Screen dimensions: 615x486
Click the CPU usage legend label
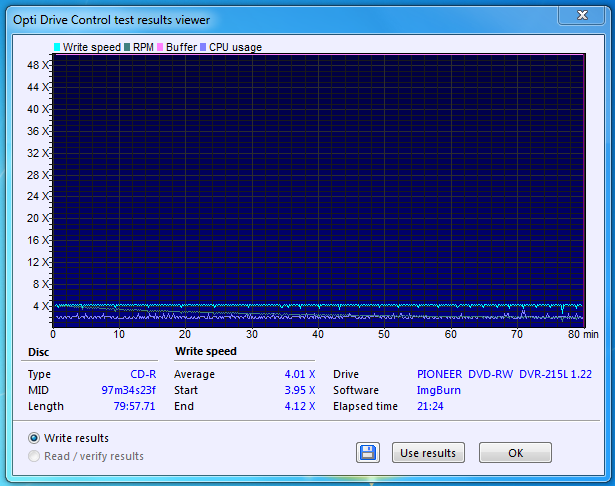pyautogui.click(x=235, y=47)
